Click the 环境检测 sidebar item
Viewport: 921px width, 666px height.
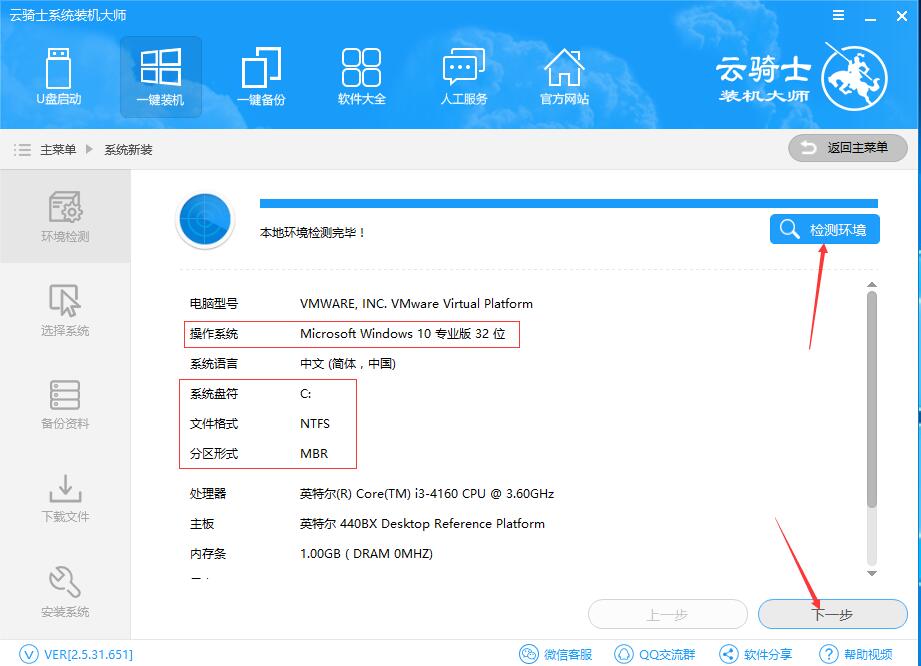click(x=64, y=217)
